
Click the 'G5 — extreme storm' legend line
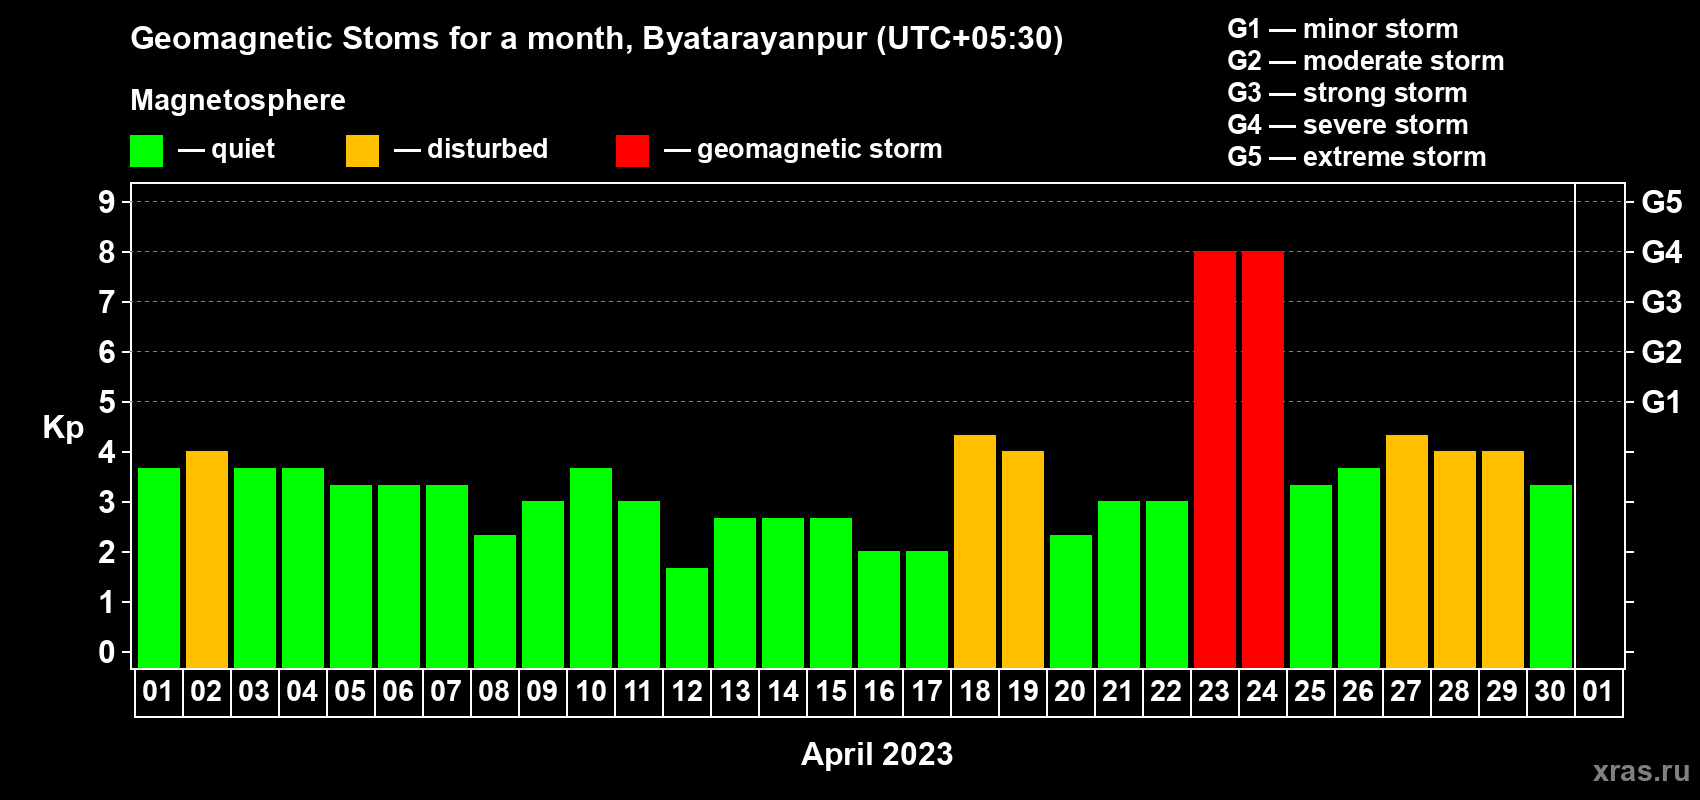(1357, 157)
